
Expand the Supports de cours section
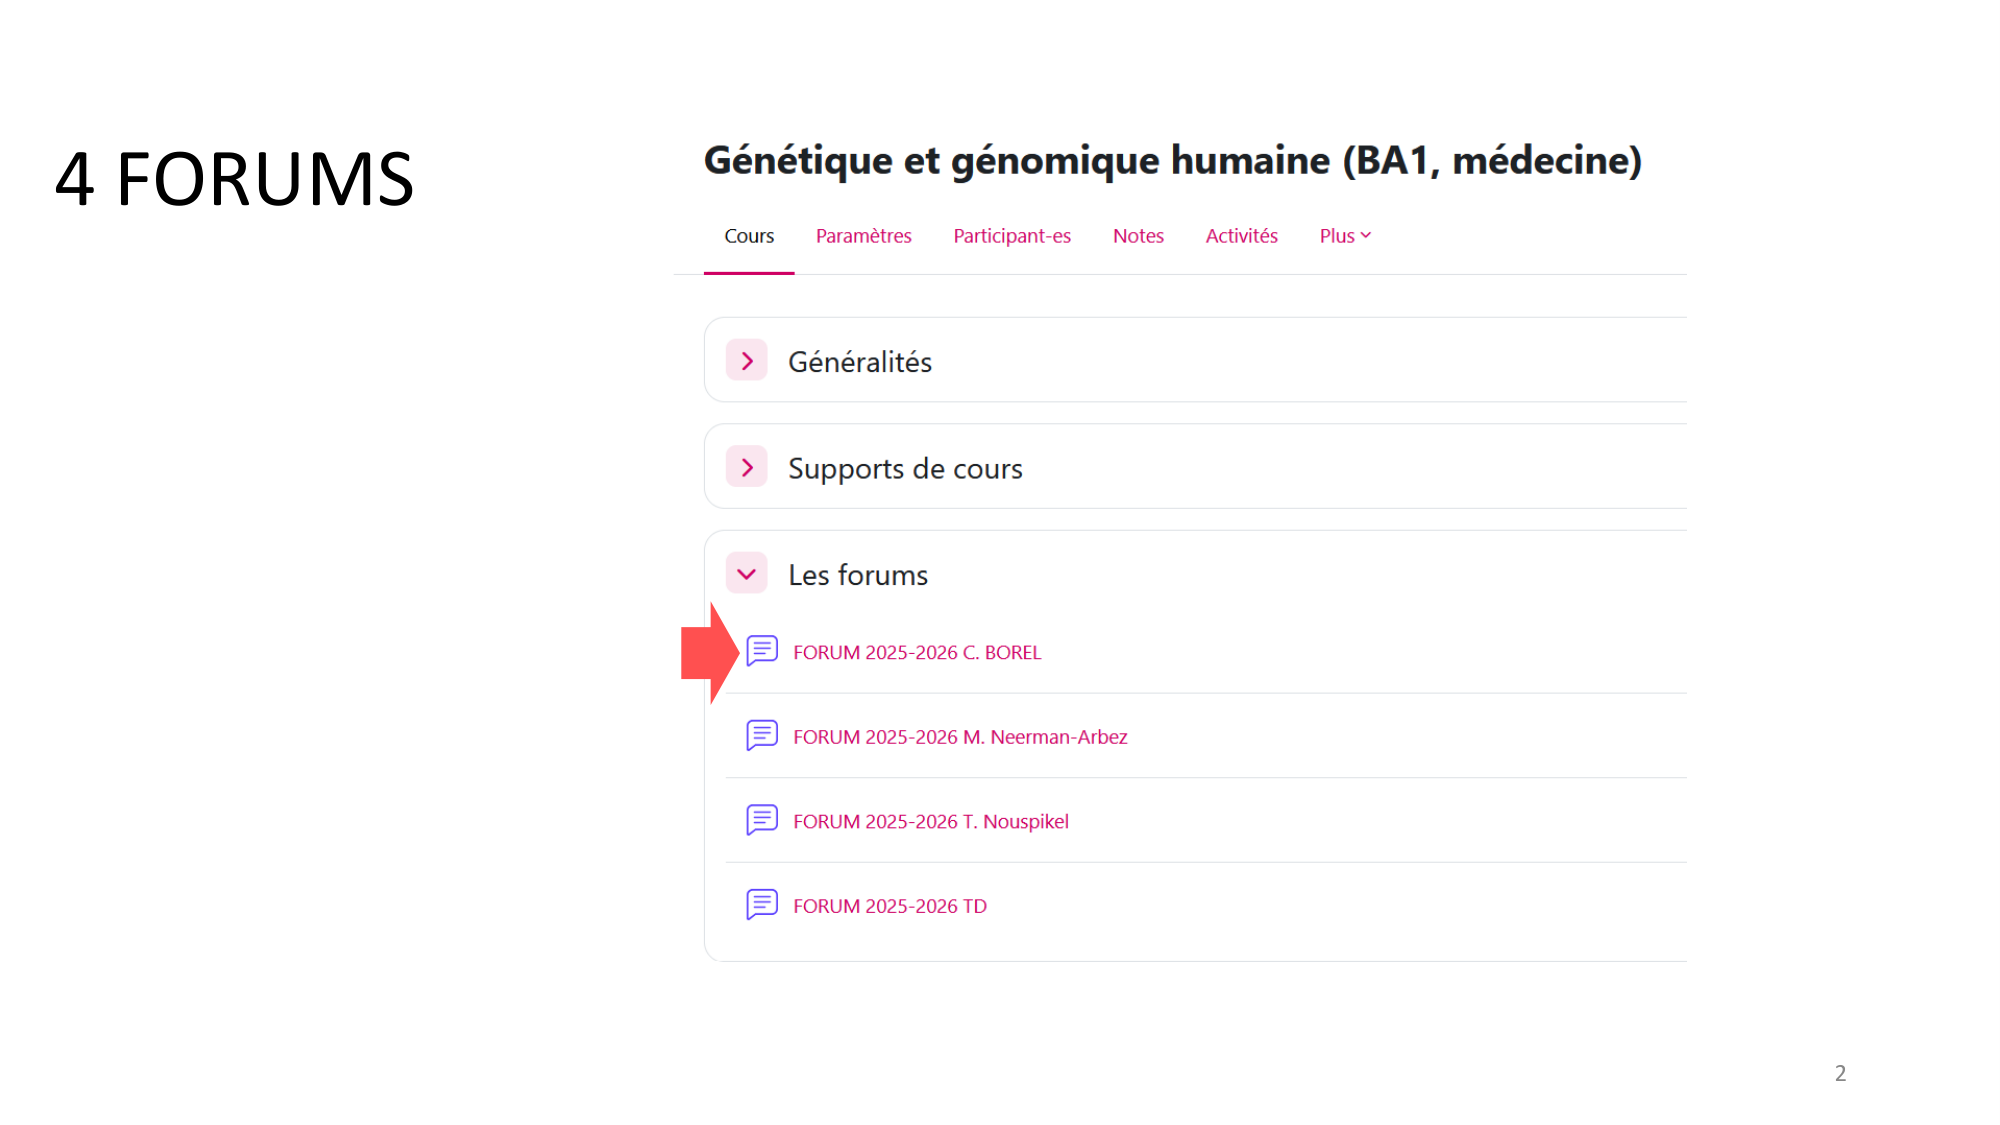pos(747,467)
